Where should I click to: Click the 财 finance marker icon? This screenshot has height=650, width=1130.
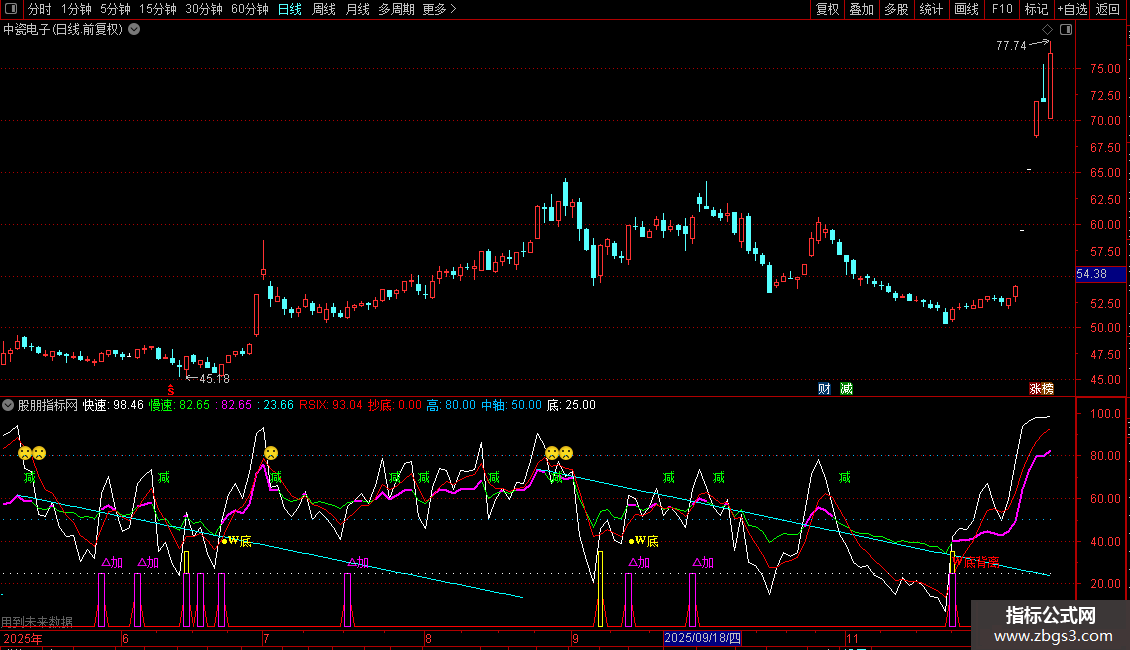point(824,388)
